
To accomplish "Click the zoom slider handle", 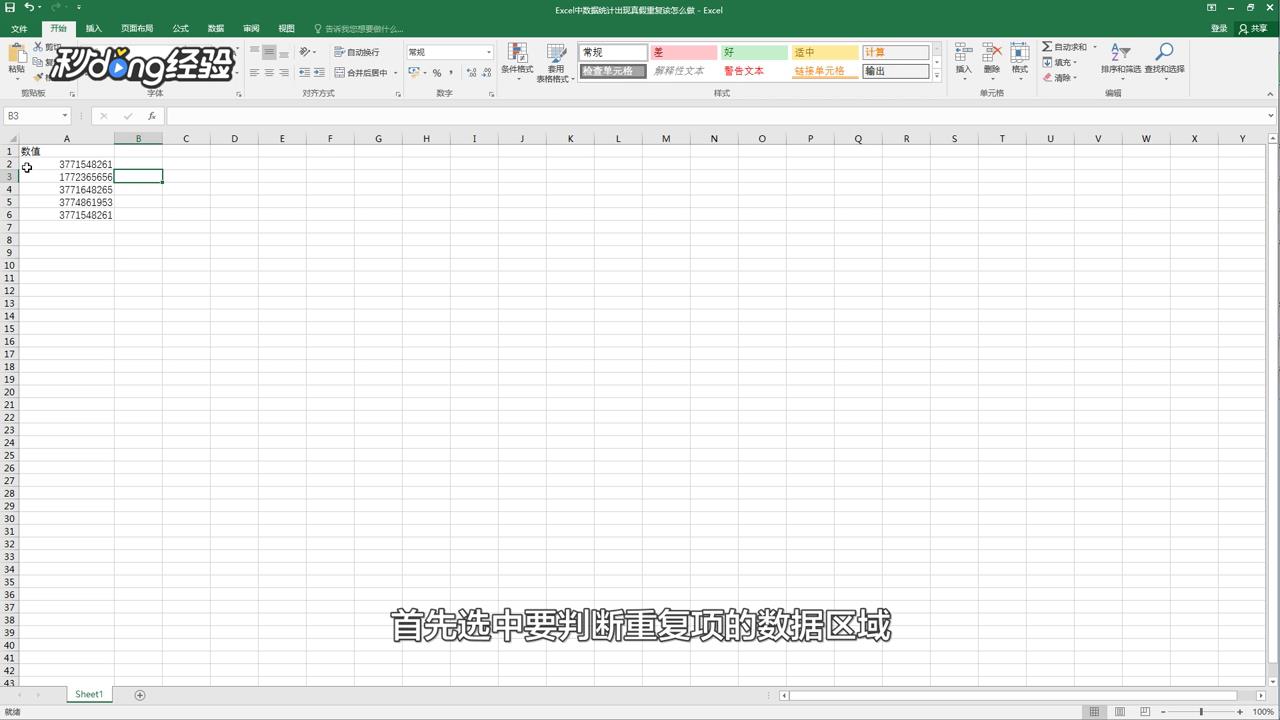I will (x=1201, y=712).
